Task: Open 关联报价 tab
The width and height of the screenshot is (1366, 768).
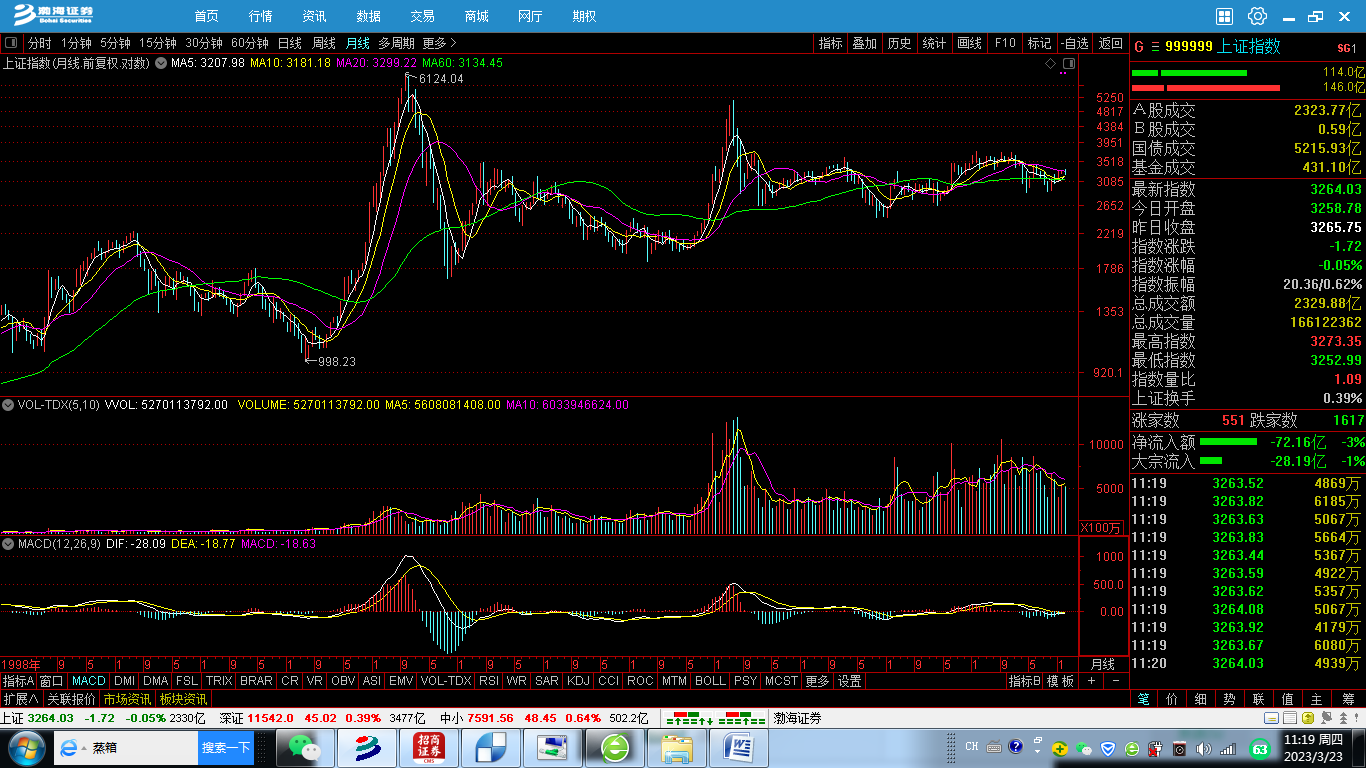Action: tap(71, 699)
